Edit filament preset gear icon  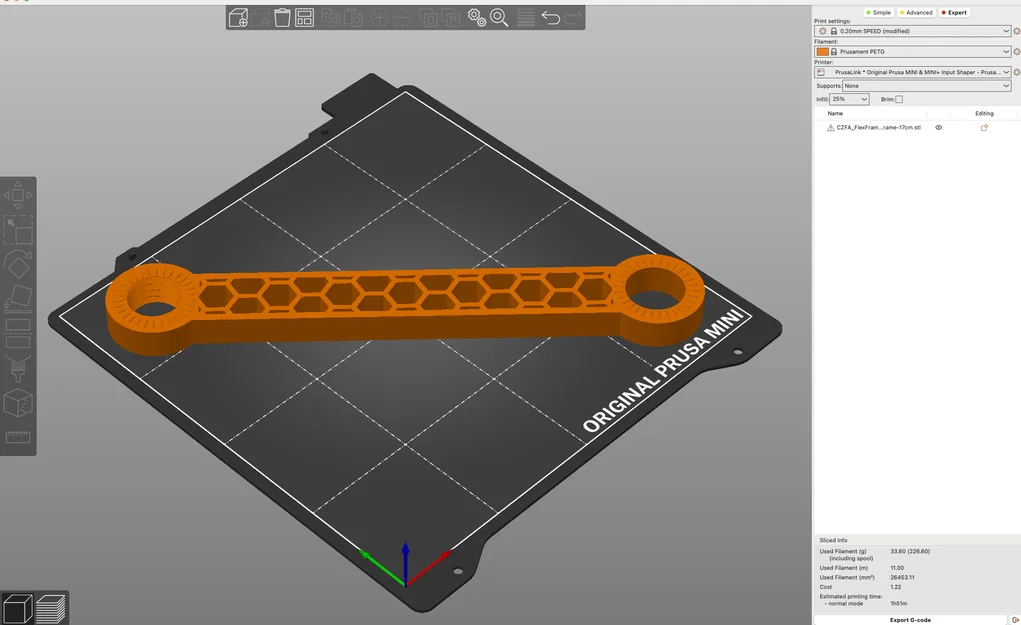point(1016,51)
